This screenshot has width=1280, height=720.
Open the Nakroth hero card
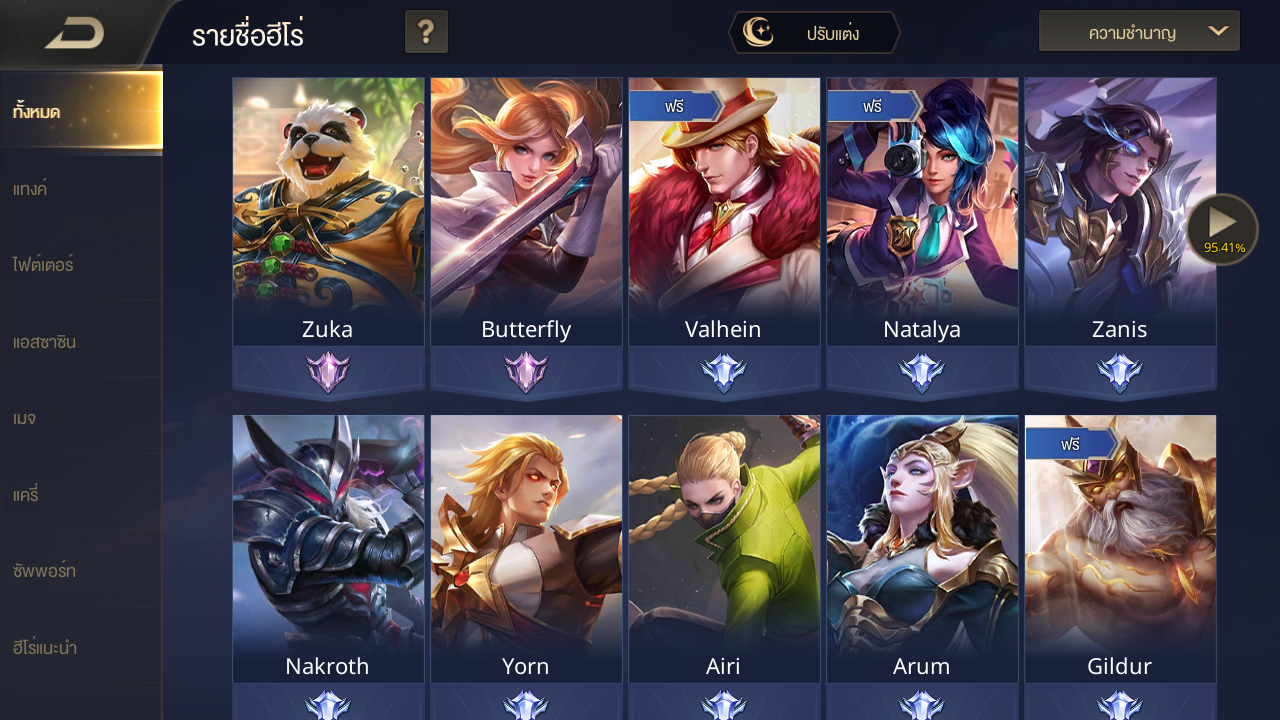(328, 550)
